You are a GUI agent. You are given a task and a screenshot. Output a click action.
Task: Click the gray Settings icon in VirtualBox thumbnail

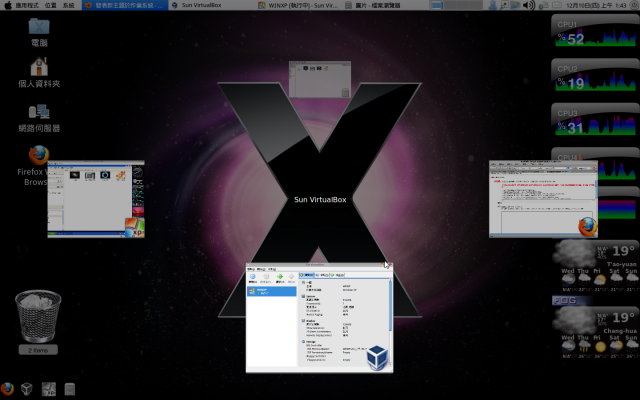click(x=266, y=278)
